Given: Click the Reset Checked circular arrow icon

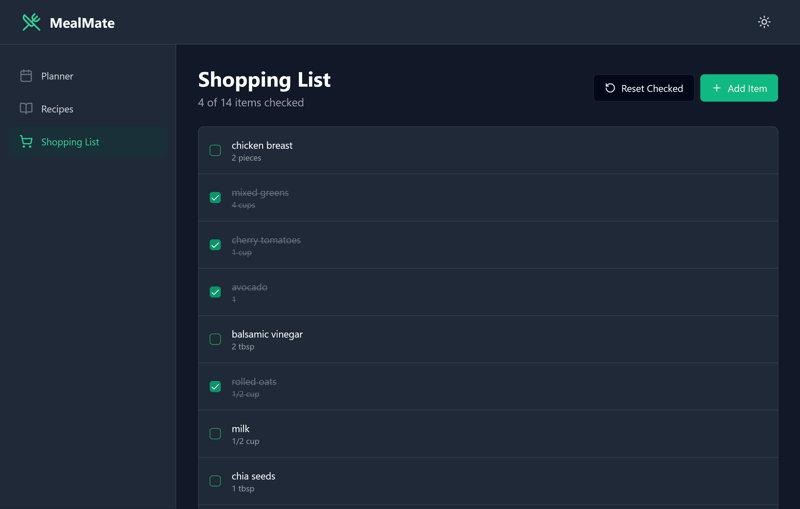Looking at the screenshot, I should point(610,88).
